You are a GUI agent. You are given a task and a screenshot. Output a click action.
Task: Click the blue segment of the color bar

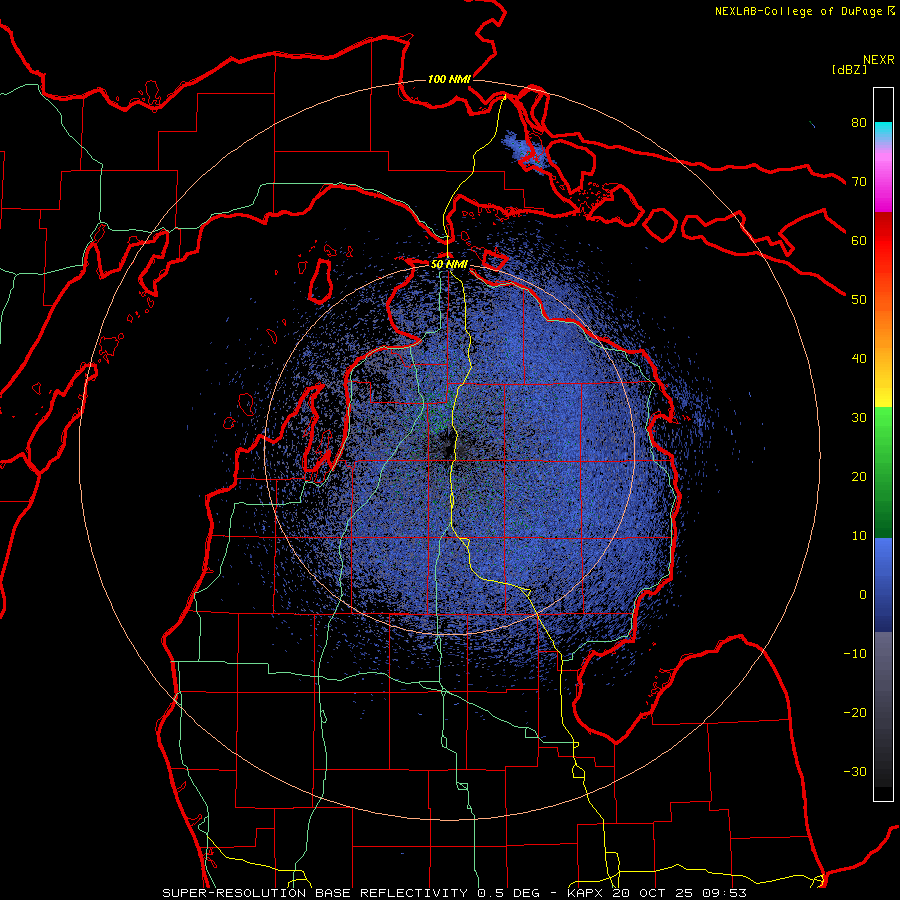(883, 584)
